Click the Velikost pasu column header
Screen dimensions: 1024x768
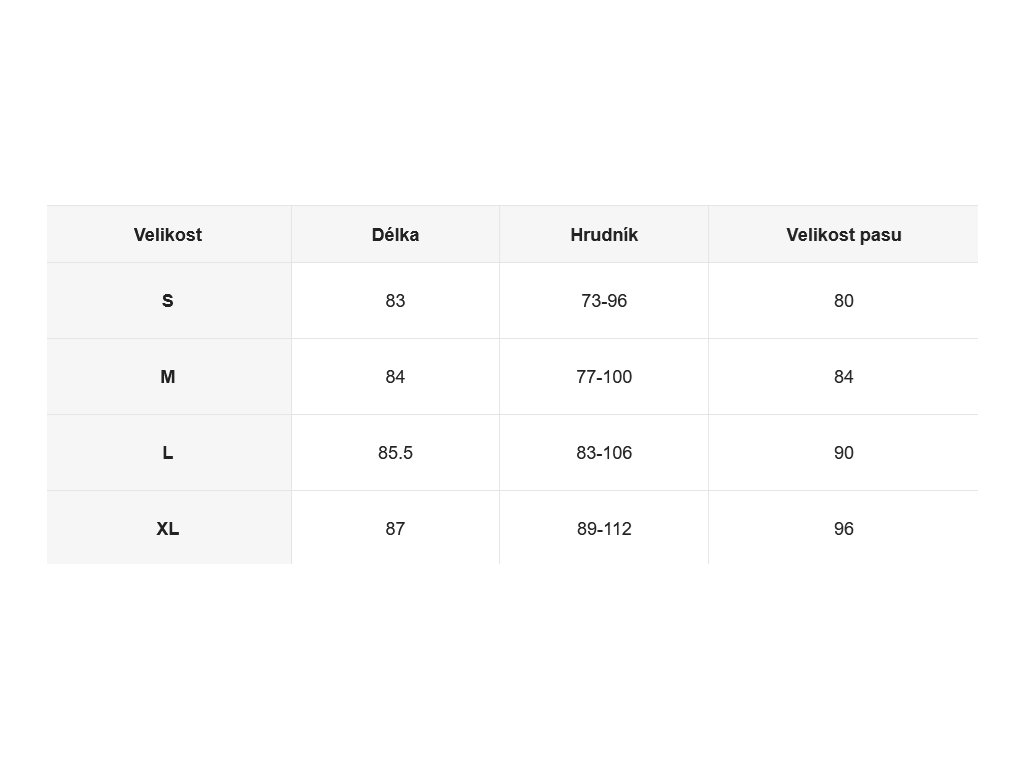coord(844,235)
